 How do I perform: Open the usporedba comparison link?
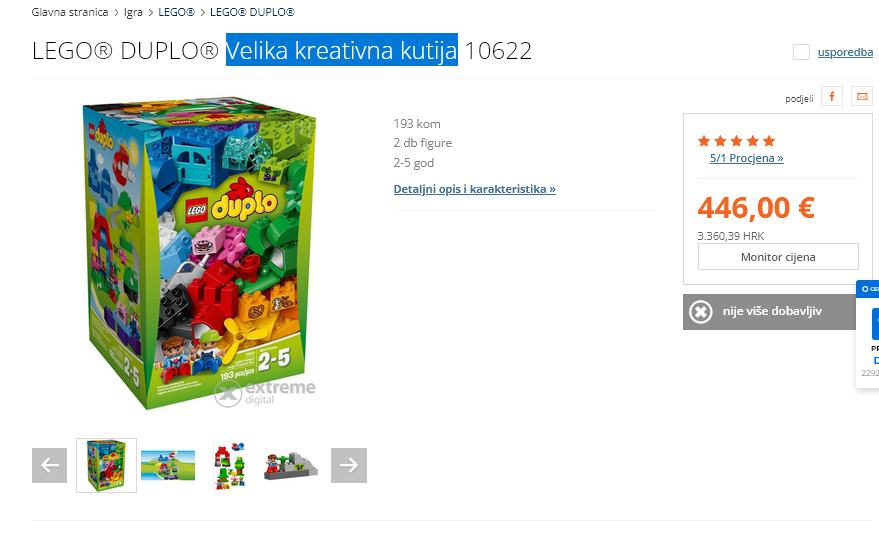(845, 52)
